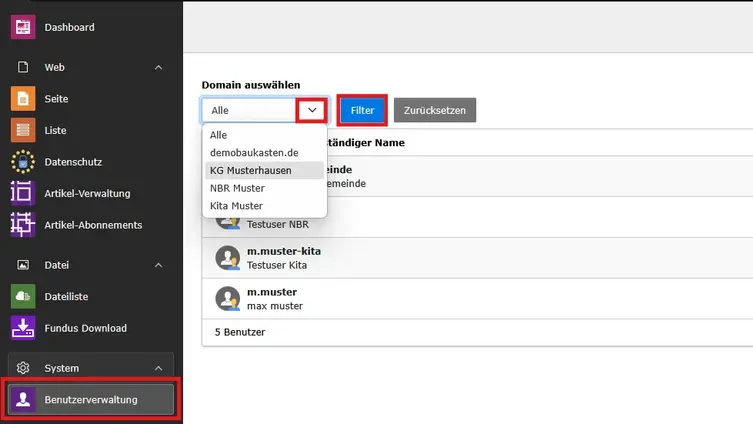Click the Seite page icon
The image size is (753, 424).
coord(22,99)
